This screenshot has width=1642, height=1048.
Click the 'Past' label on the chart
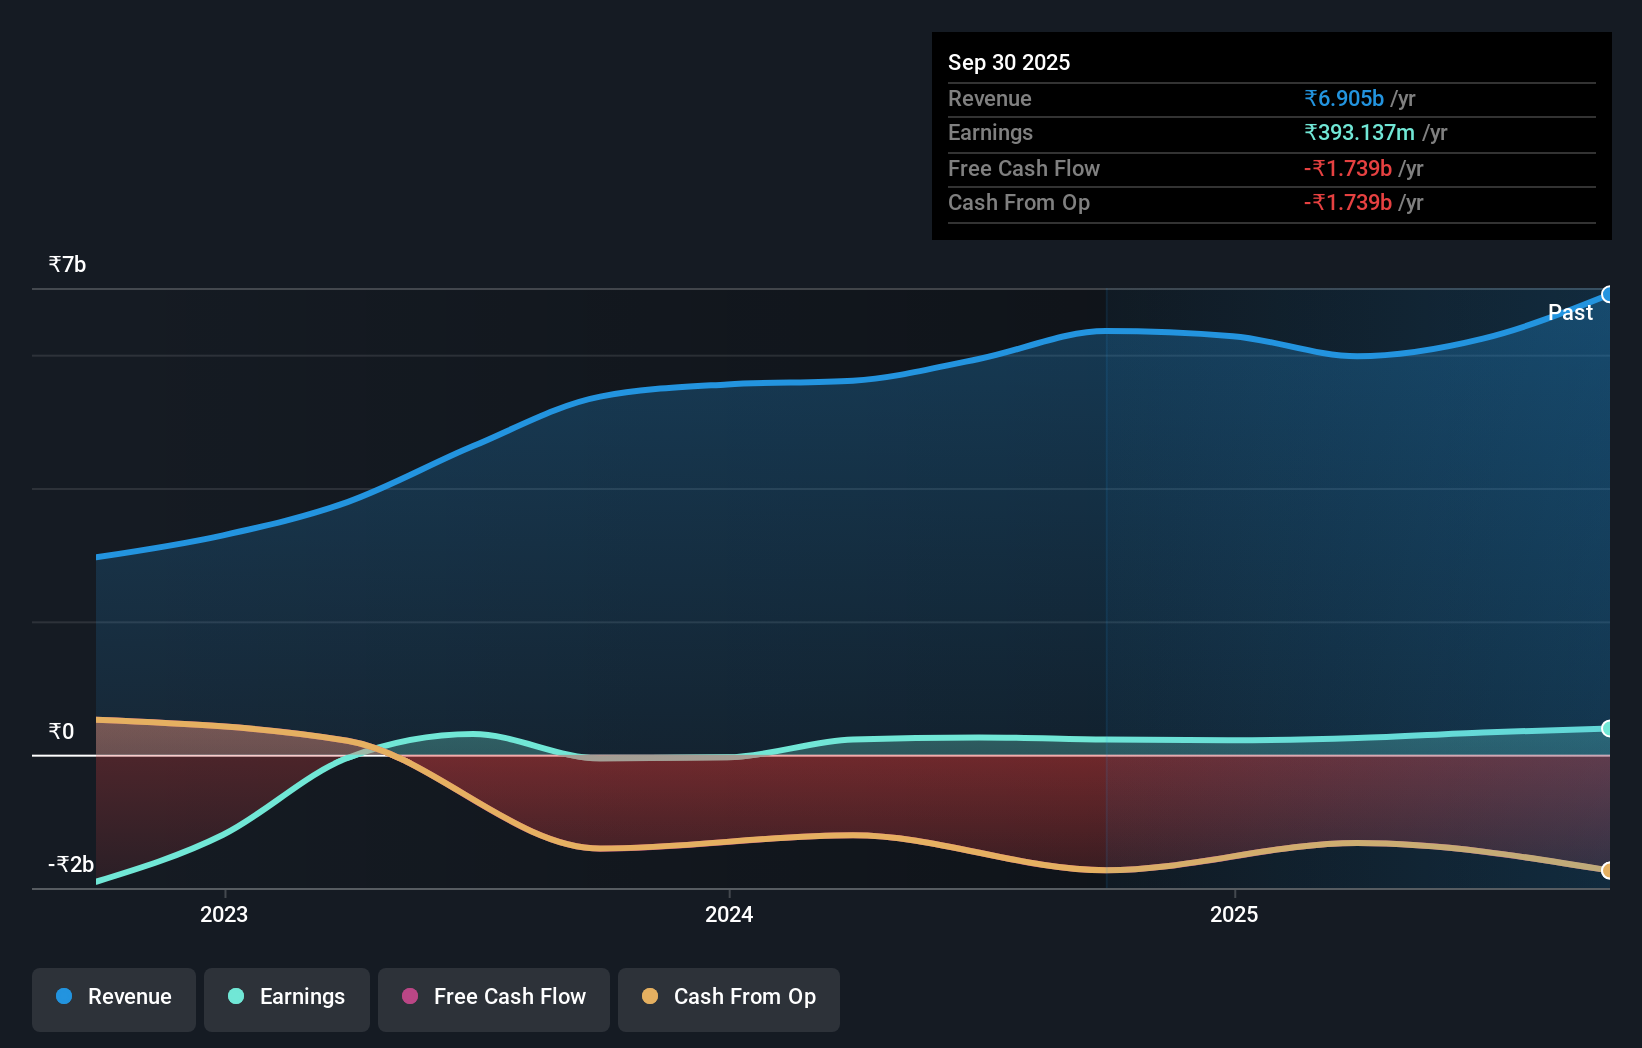click(1571, 312)
